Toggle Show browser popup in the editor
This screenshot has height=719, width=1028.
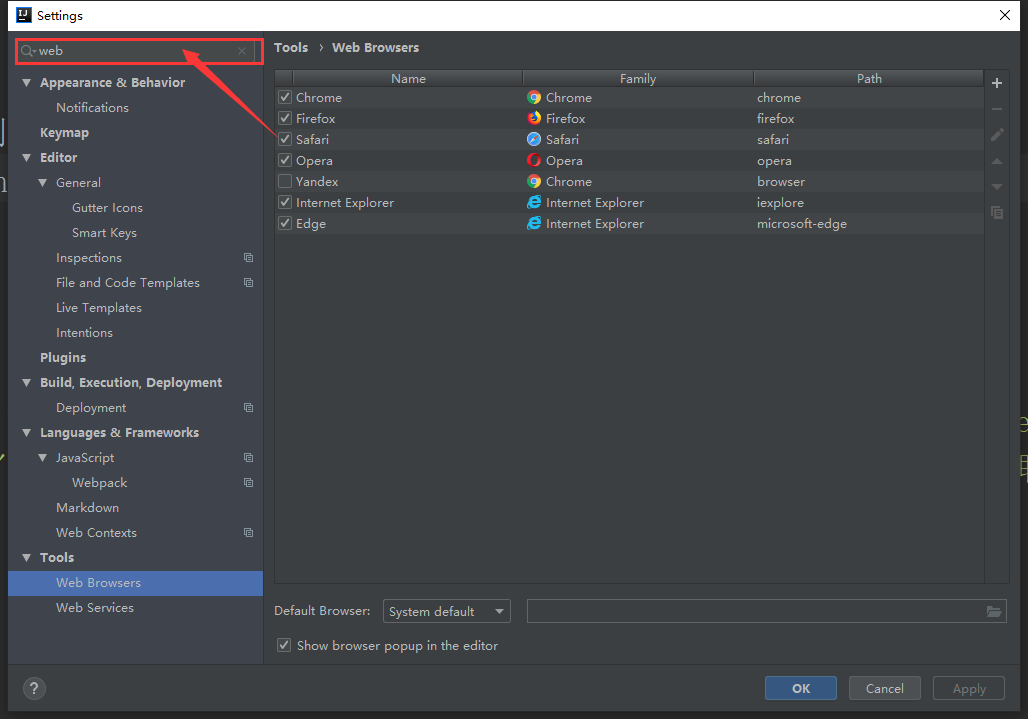click(x=284, y=646)
